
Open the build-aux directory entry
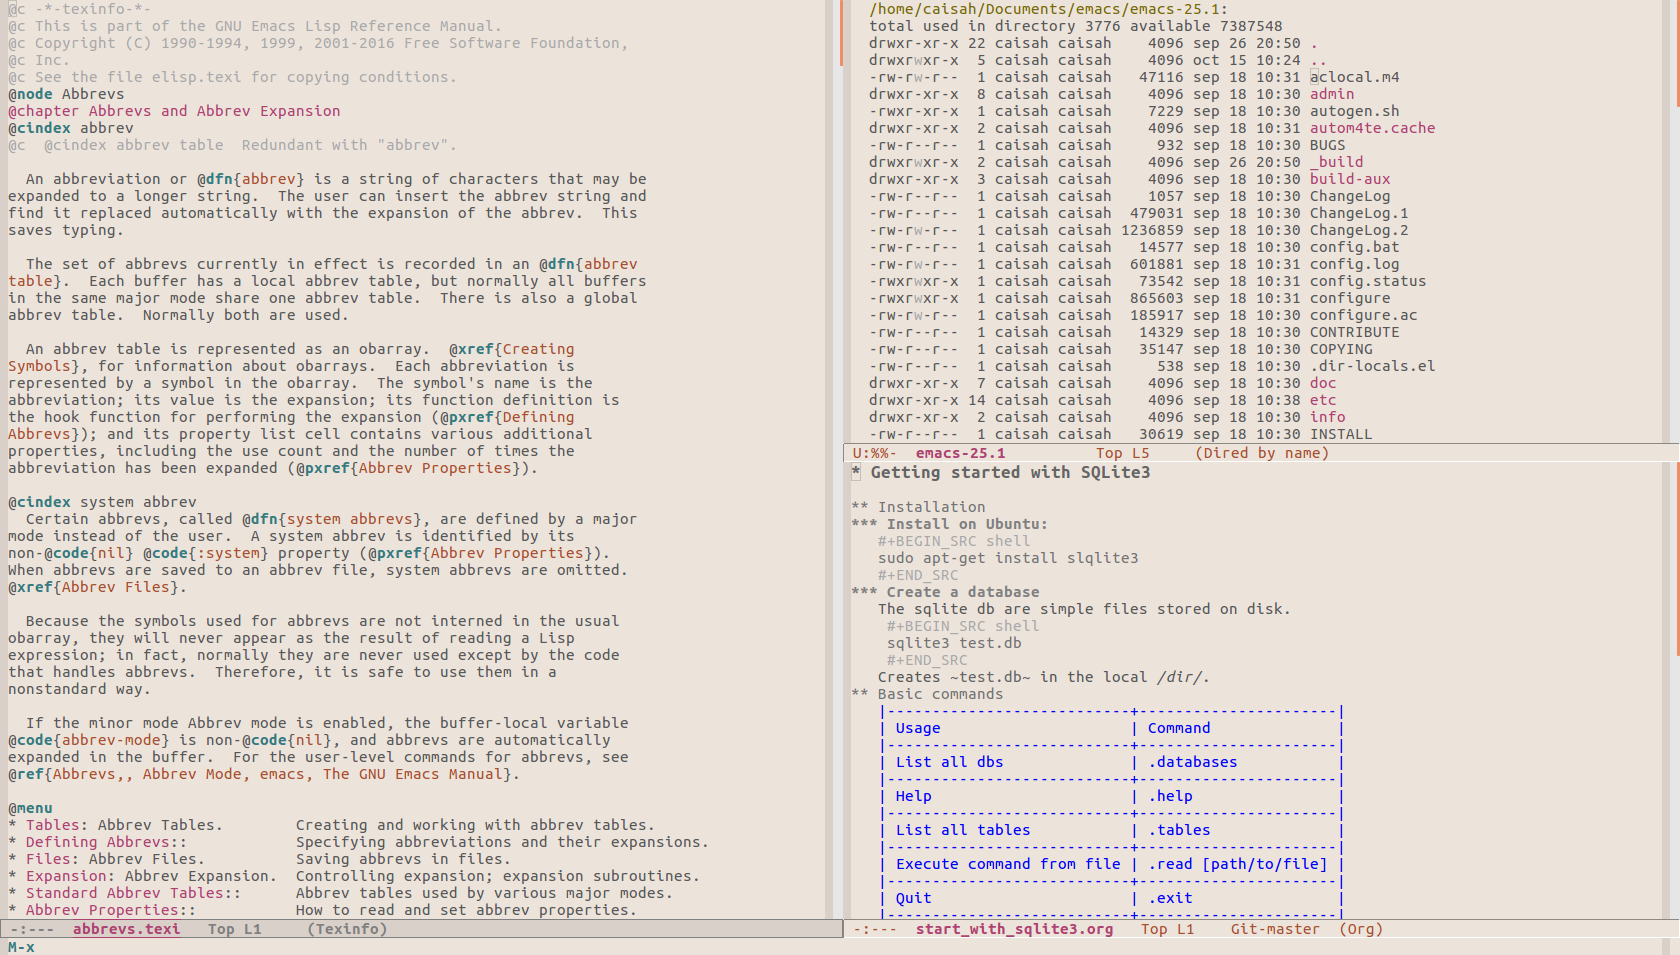1350,179
